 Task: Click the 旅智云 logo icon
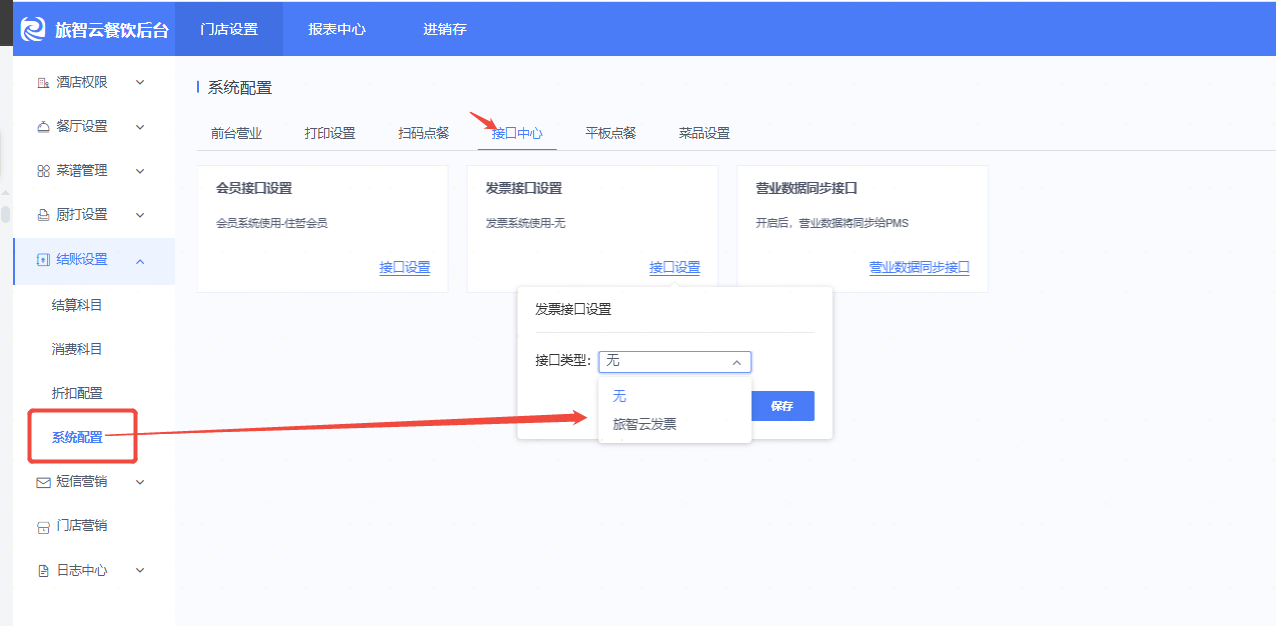click(x=34, y=29)
